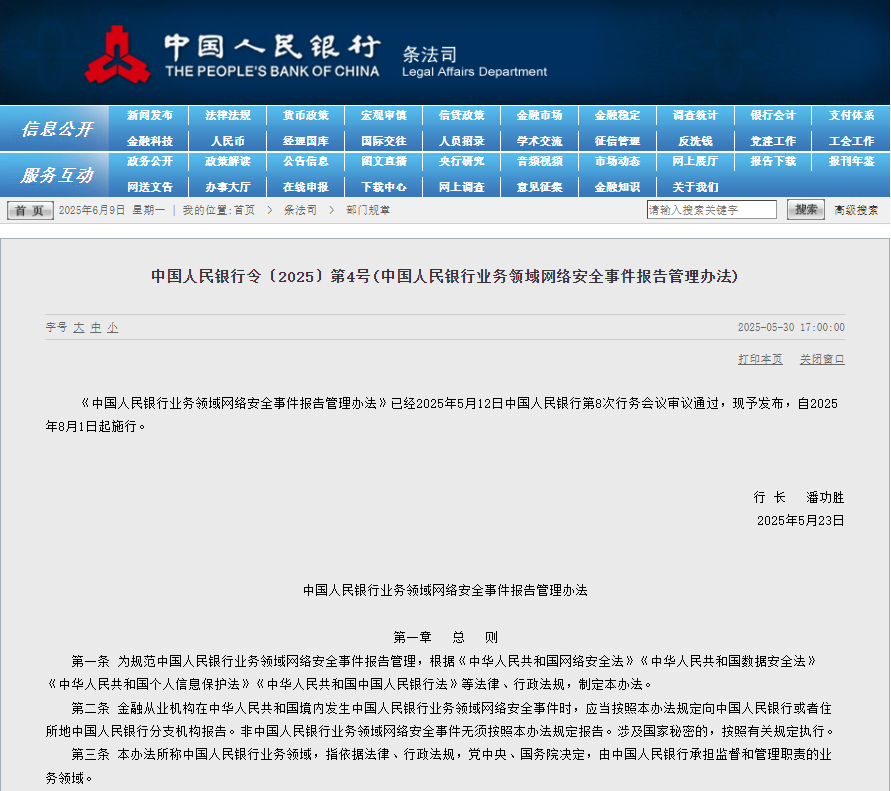Select 人员招录 navigation link

461,141
